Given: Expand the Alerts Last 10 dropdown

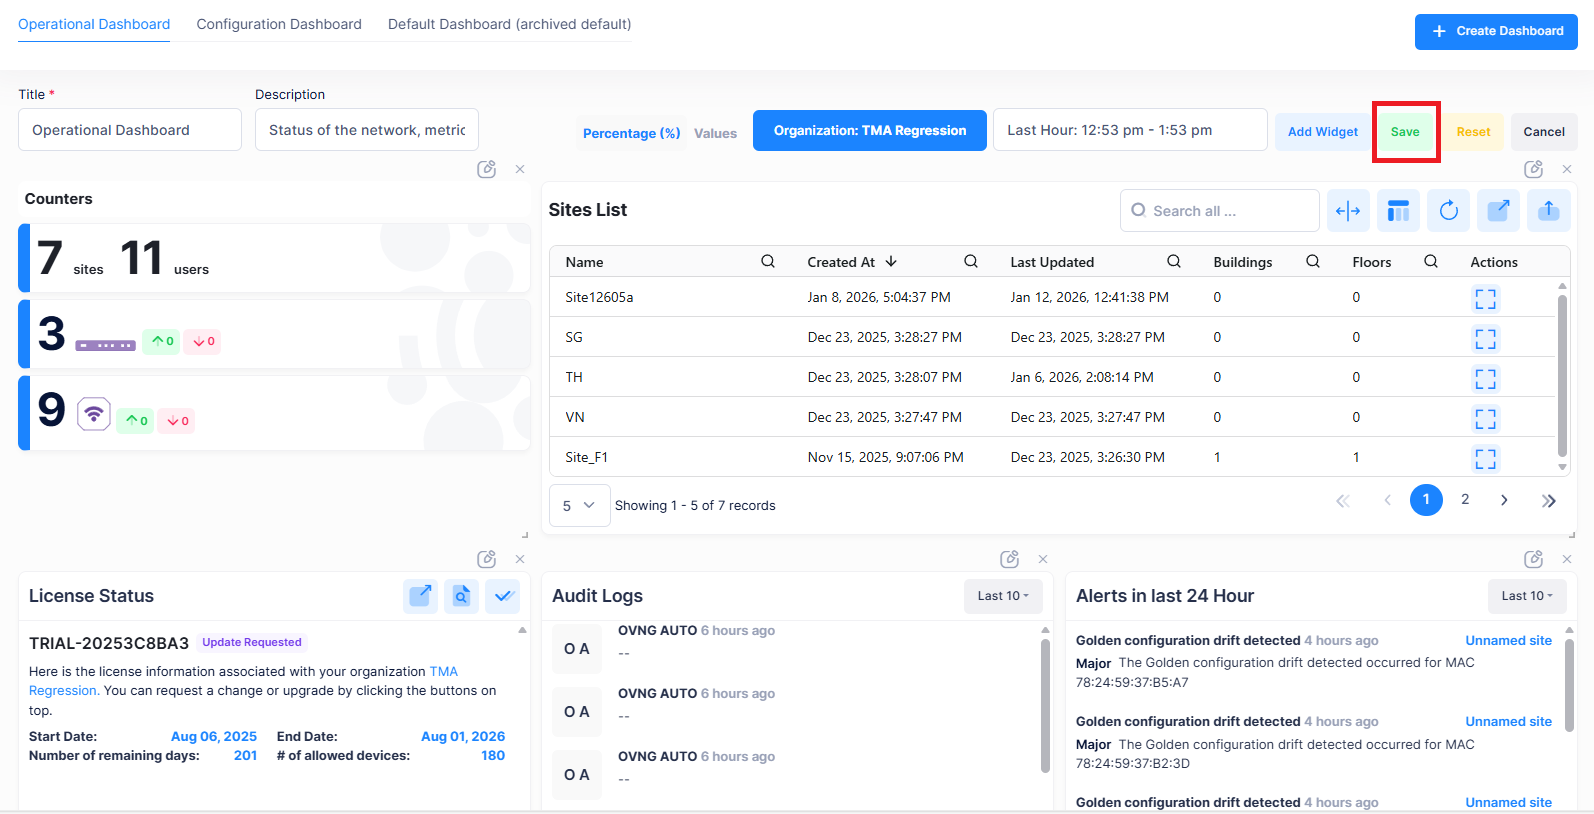Looking at the screenshot, I should (x=1526, y=596).
